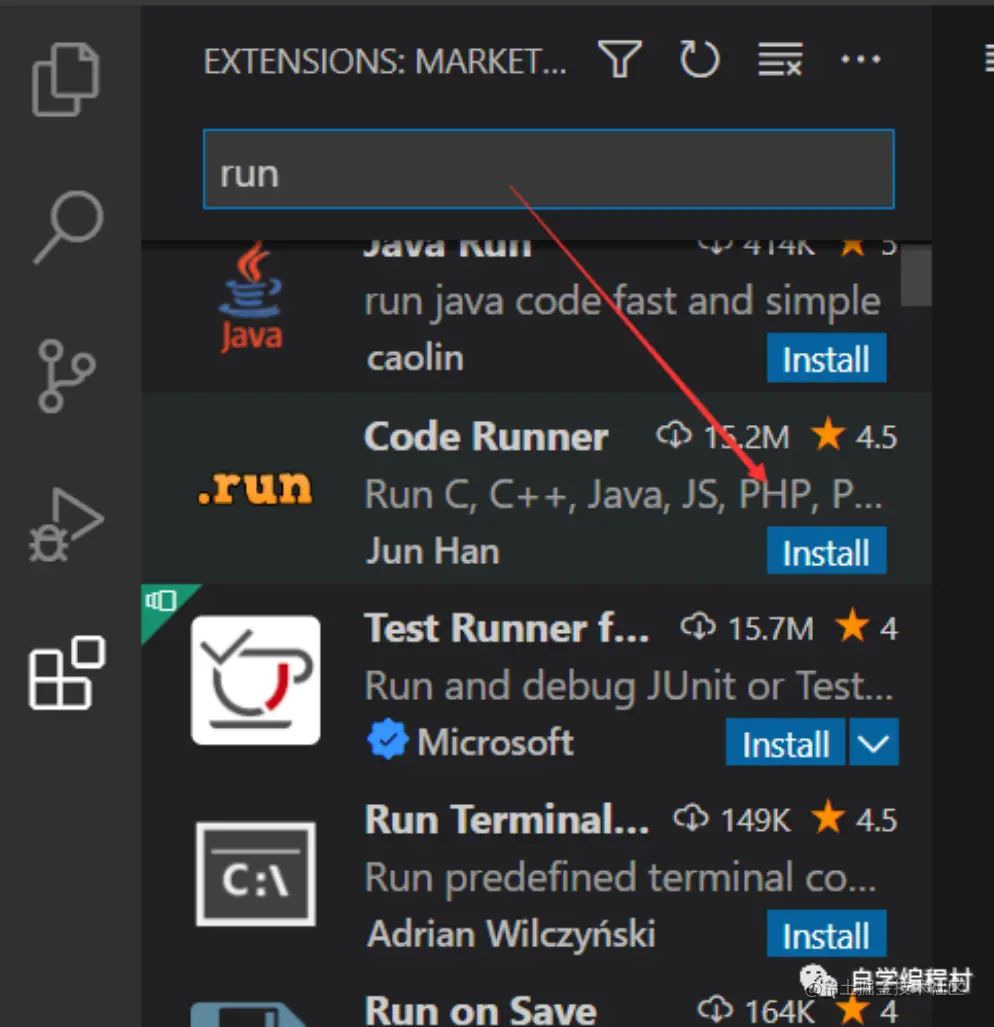This screenshot has height=1027, width=994.
Task: Click Run on Save's 164K download icon
Action: (x=715, y=1009)
